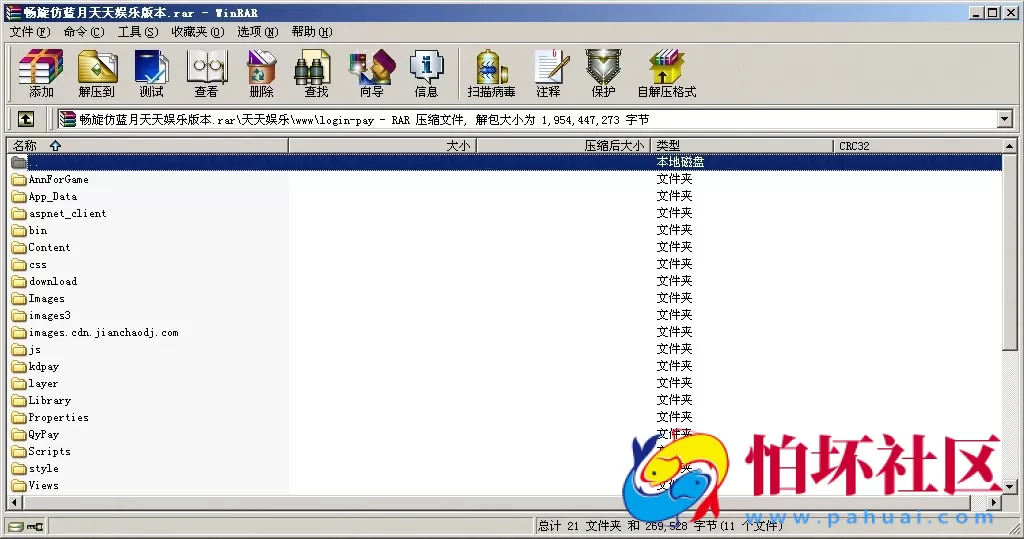Click 自解压格式 (SFX) toolbar icon
This screenshot has width=1024, height=539.
[x=667, y=73]
